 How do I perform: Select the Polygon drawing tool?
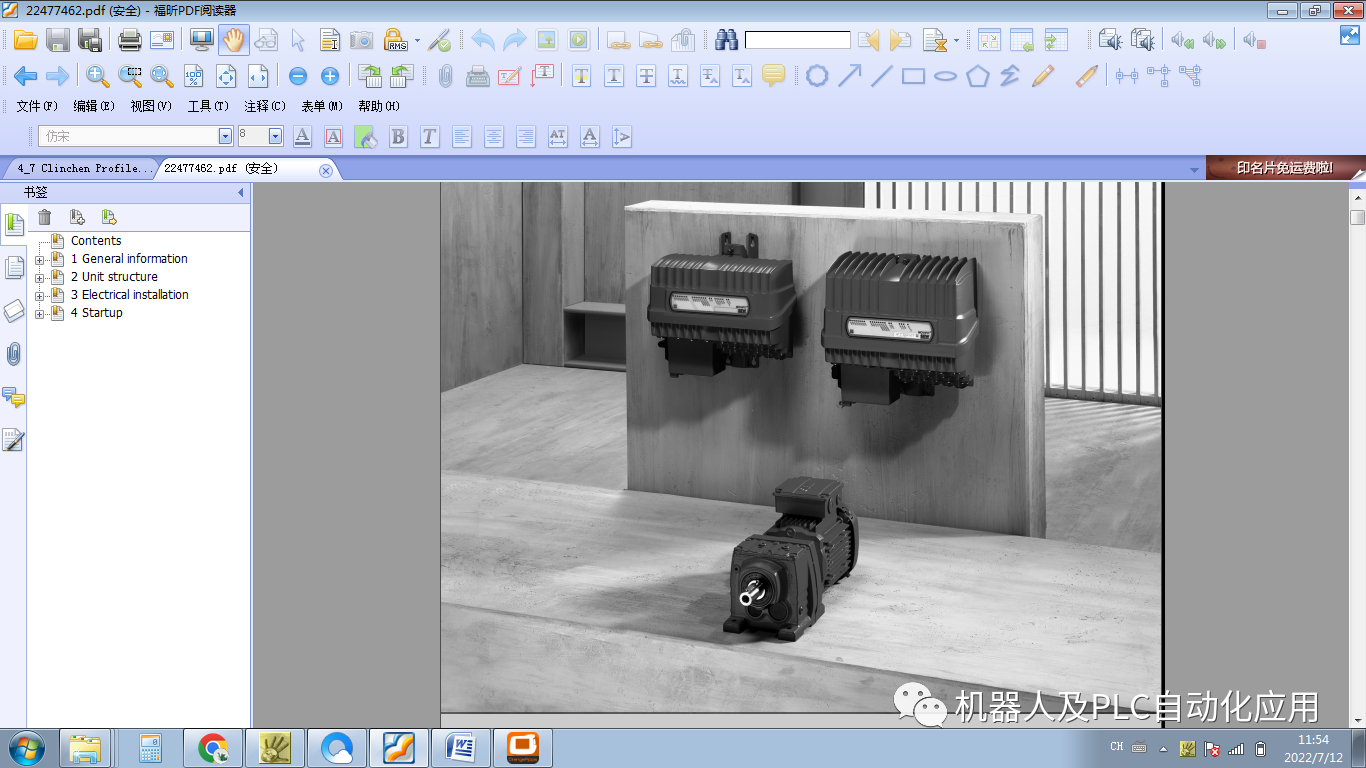point(976,76)
